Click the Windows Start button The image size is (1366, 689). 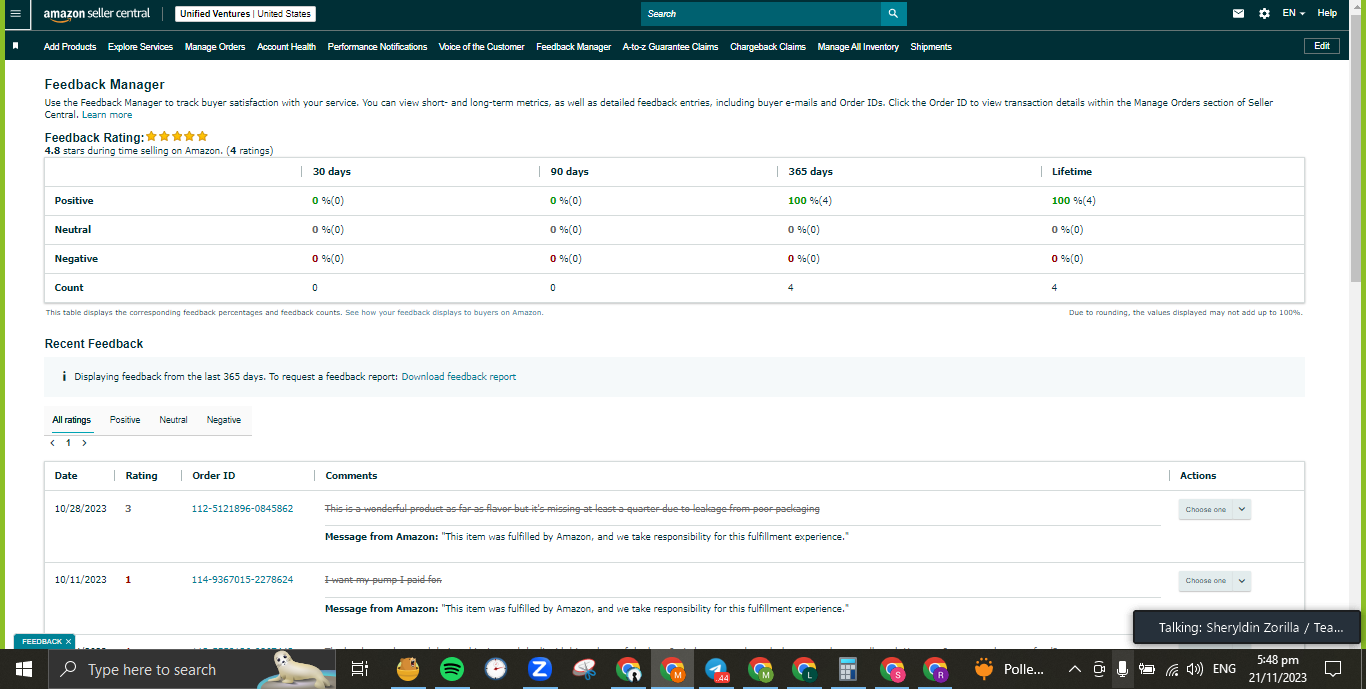[x=23, y=669]
